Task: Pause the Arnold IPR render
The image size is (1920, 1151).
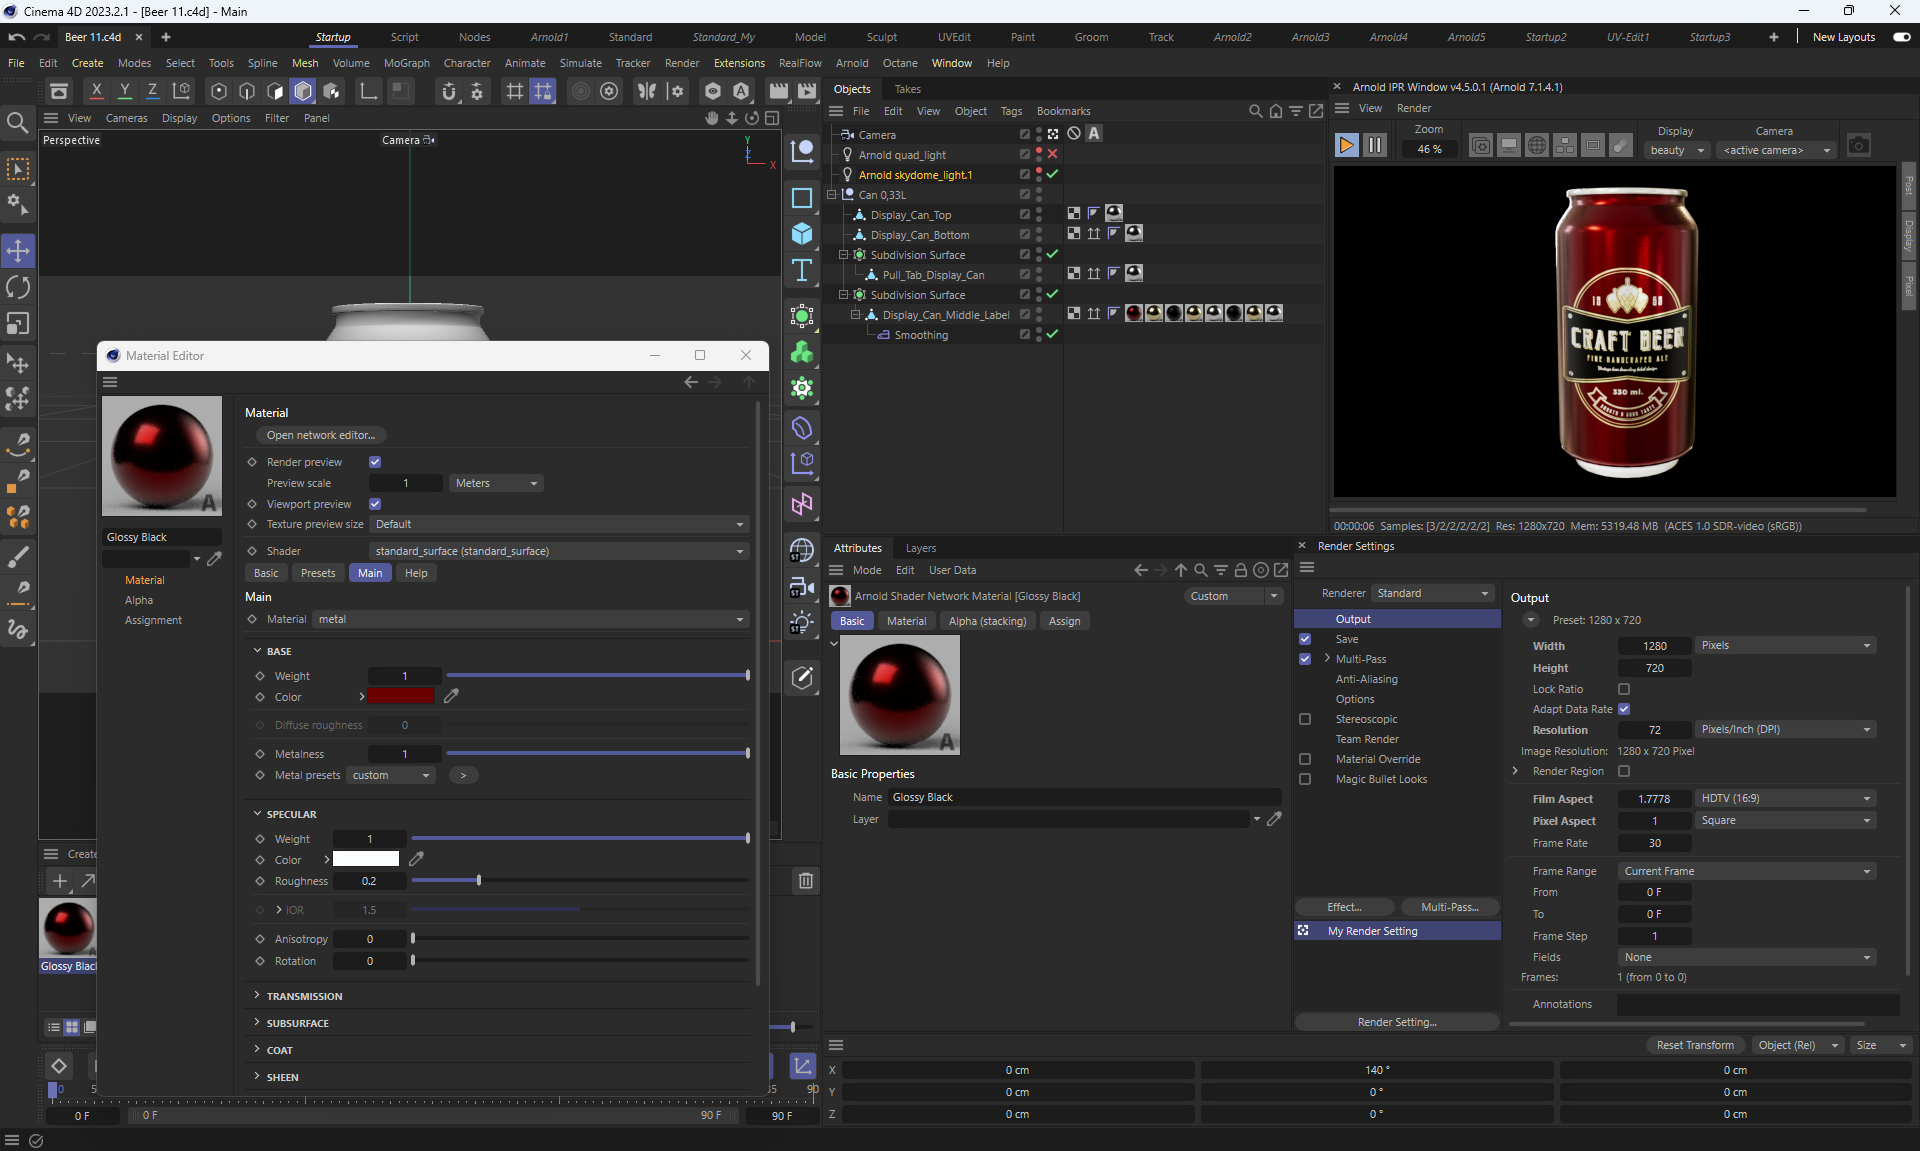Action: 1375,146
